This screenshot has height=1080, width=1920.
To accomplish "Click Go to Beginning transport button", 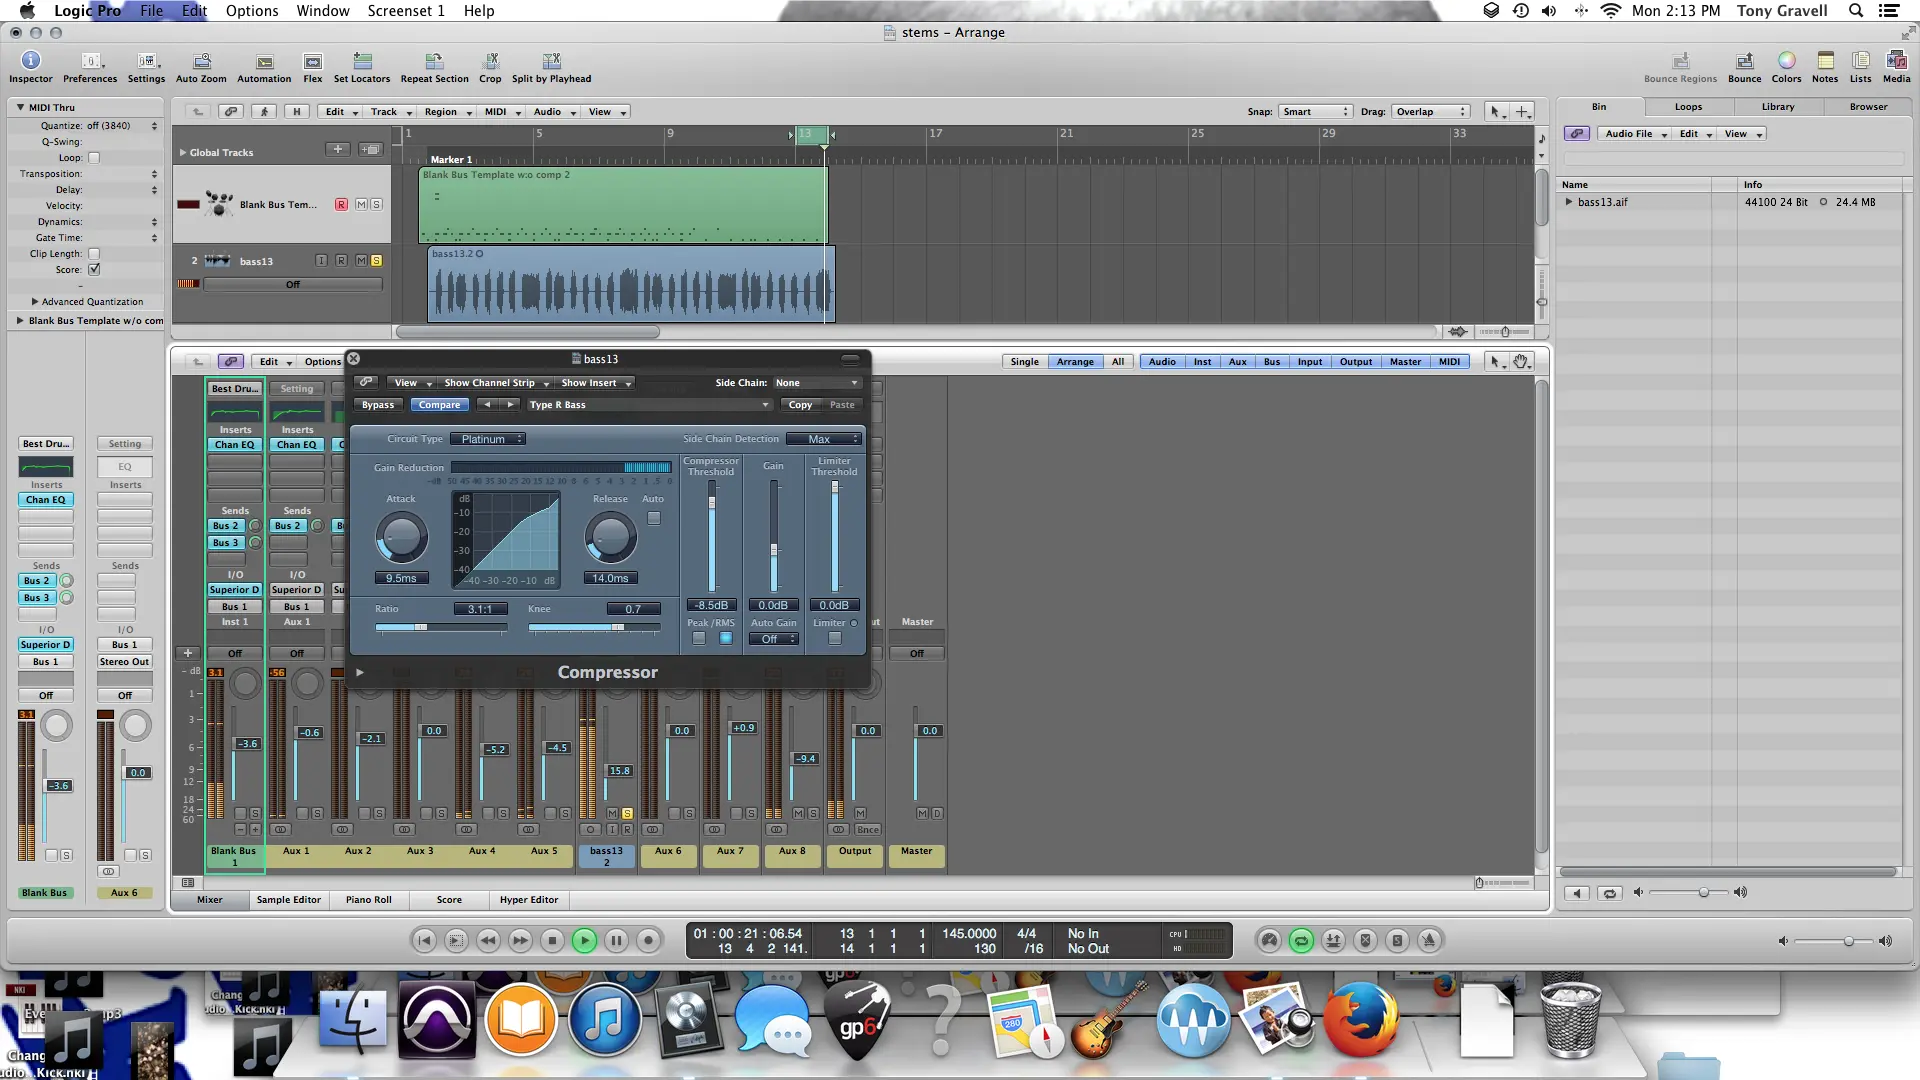I will 424,940.
